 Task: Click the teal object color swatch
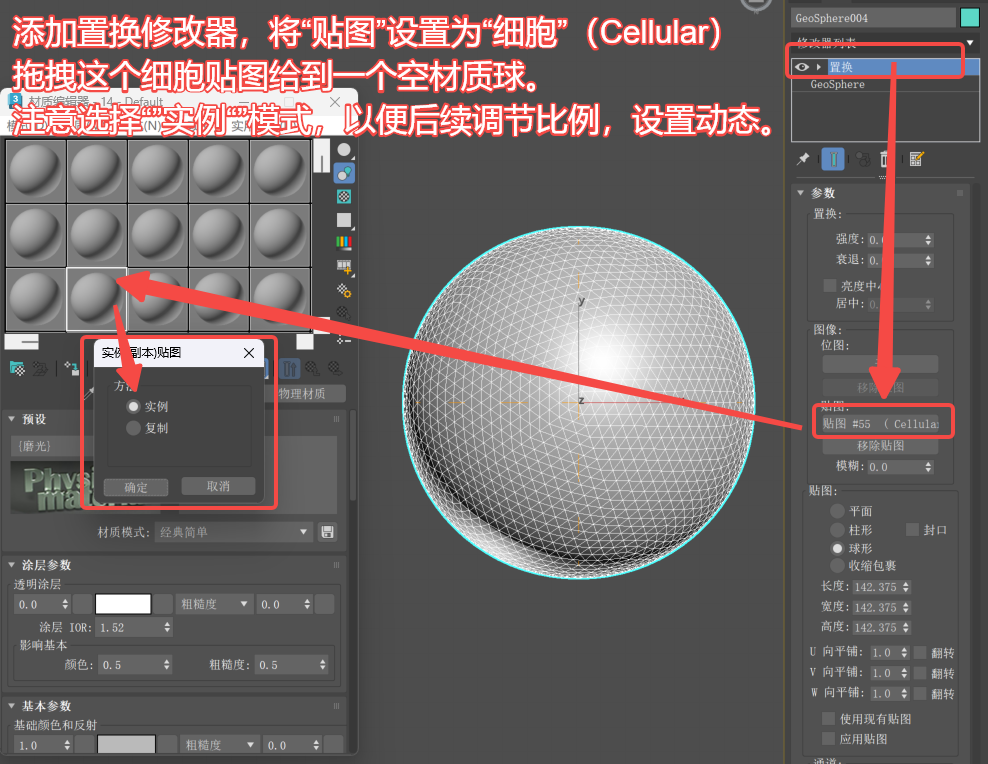tap(969, 17)
